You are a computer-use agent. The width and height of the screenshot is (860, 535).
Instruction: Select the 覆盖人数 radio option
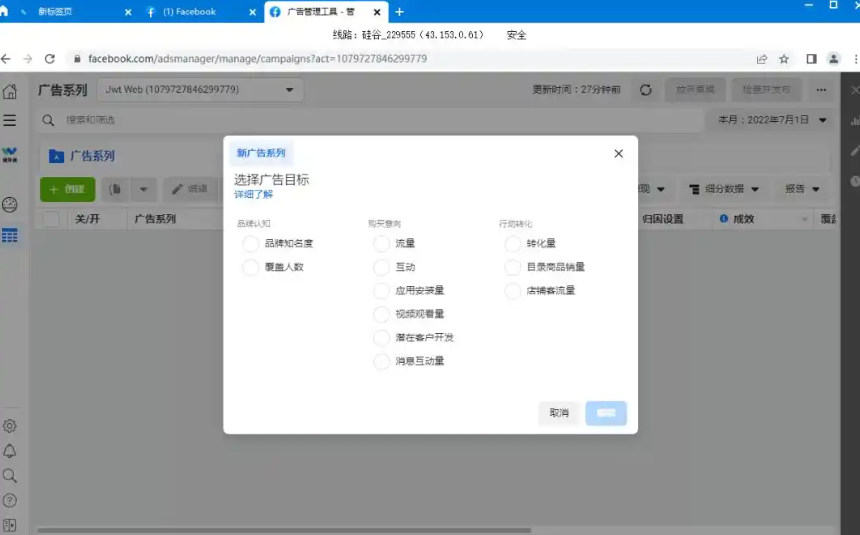(251, 267)
